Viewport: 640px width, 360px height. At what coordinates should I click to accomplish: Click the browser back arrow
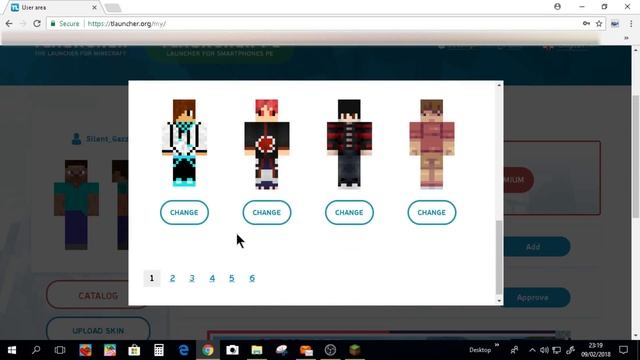tap(9, 24)
